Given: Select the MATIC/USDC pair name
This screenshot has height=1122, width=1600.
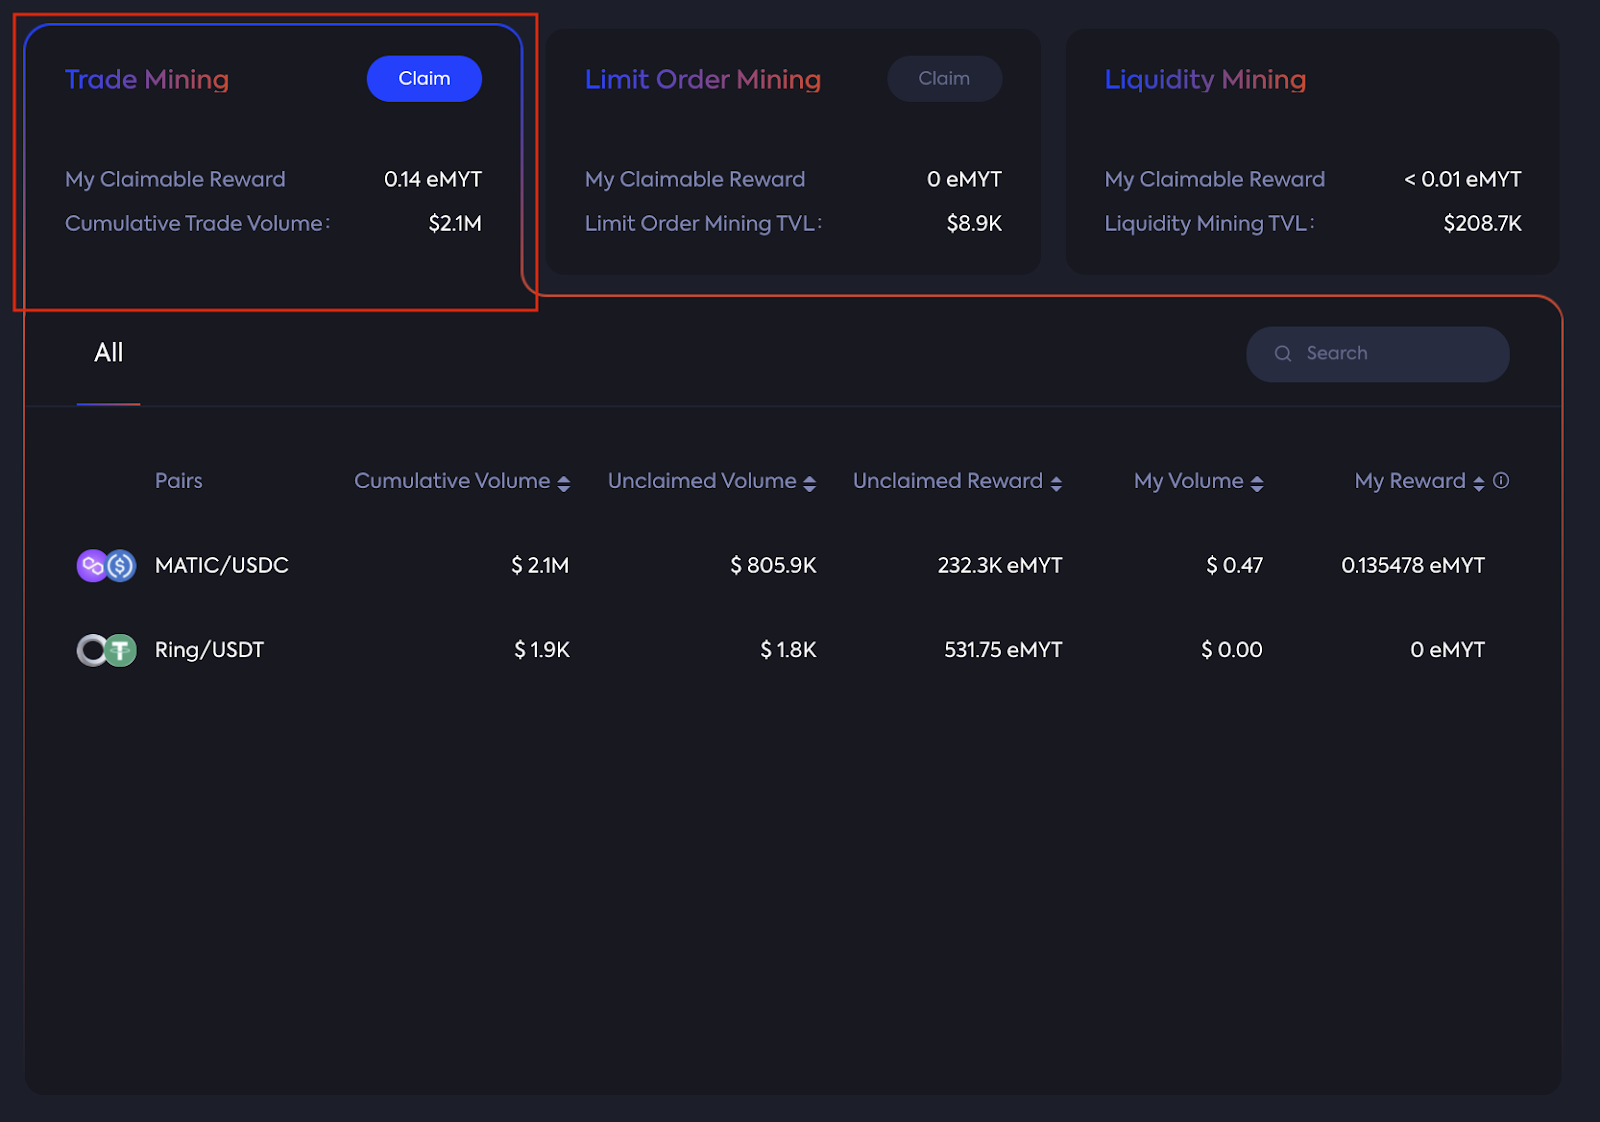Looking at the screenshot, I should point(222,566).
